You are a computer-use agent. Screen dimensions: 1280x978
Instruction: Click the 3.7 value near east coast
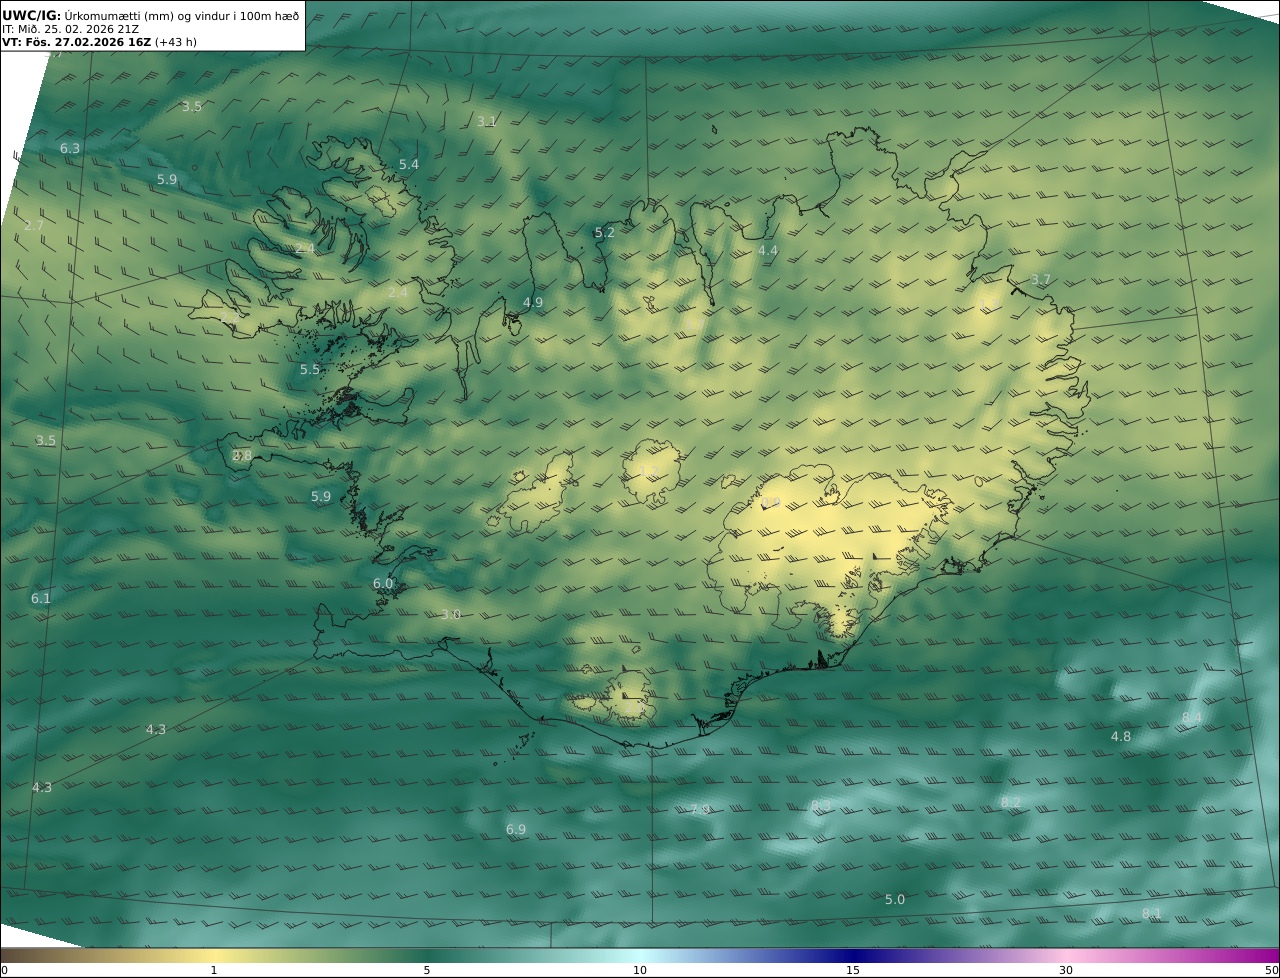[1041, 279]
